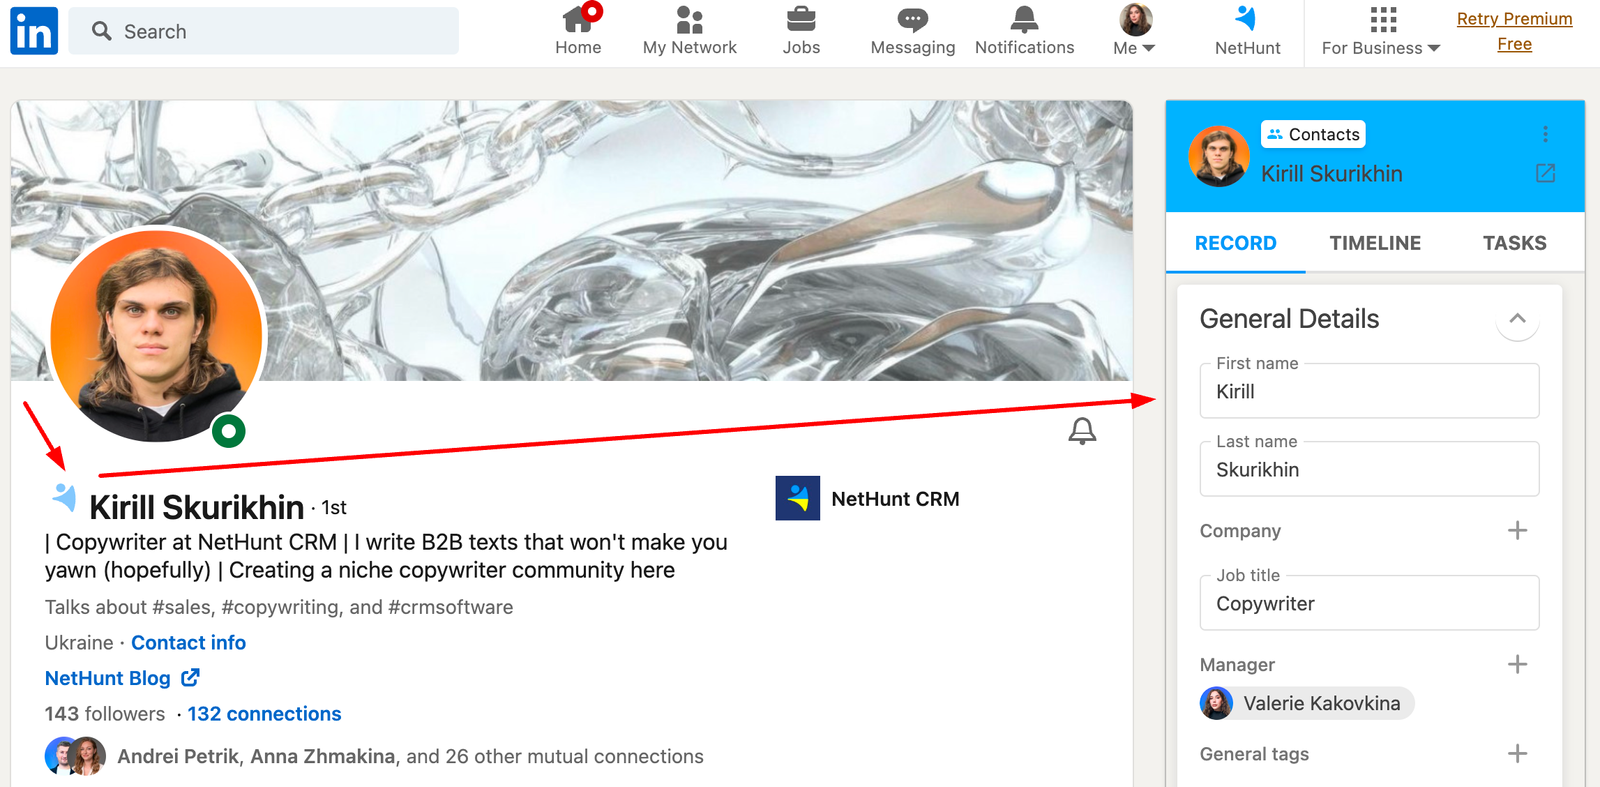
Task: Click the external link icon after NetHunt Blog
Action: pyautogui.click(x=190, y=678)
